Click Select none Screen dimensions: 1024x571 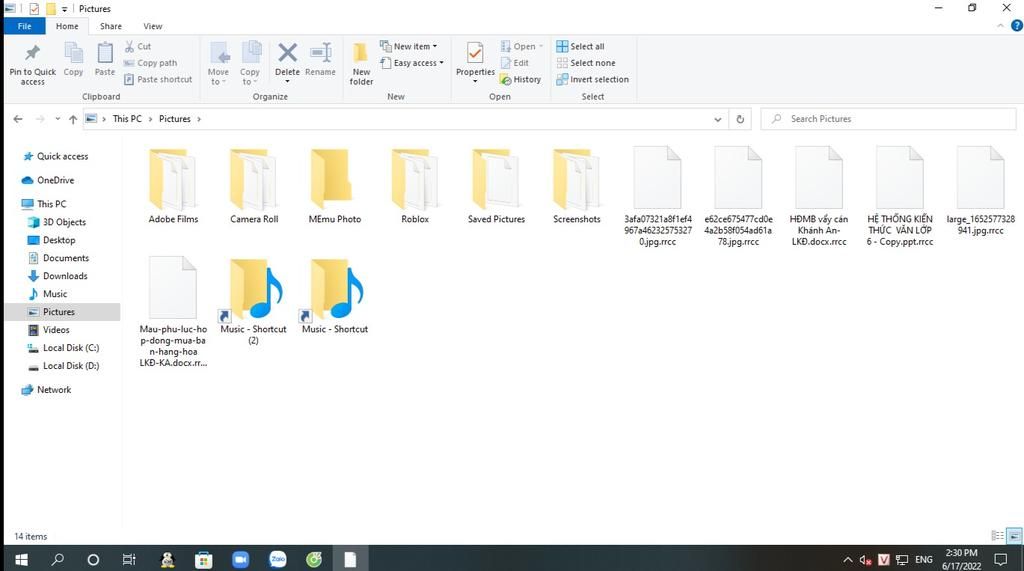586,63
